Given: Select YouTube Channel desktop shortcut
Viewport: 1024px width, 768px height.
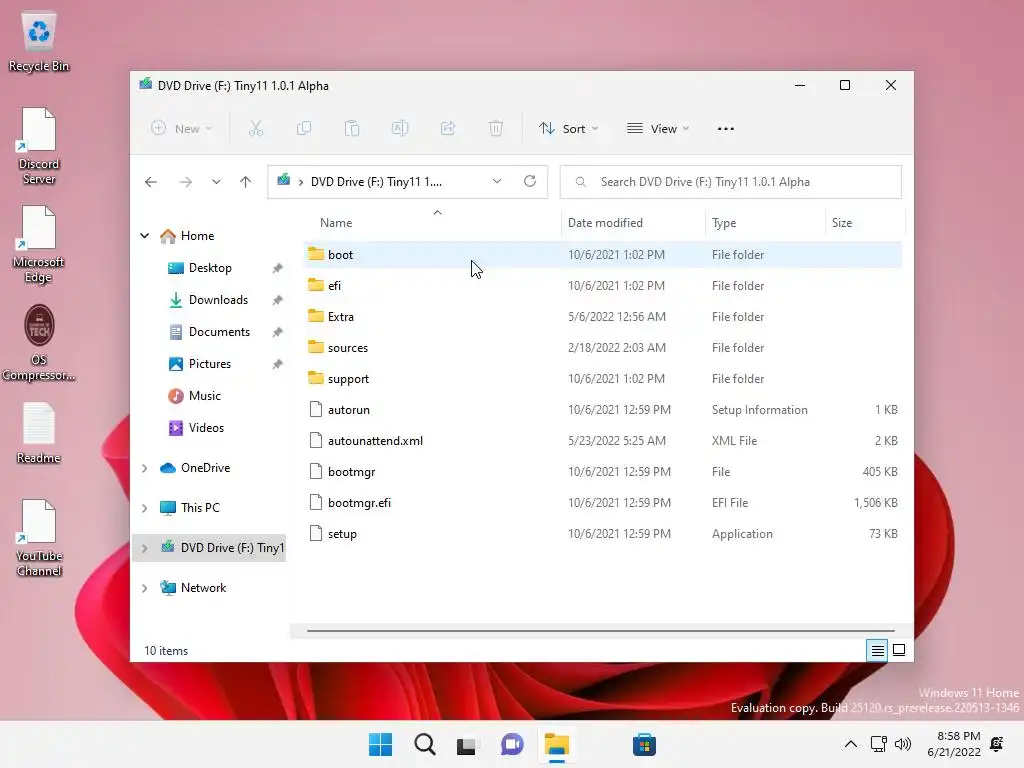Looking at the screenshot, I should click(x=39, y=538).
